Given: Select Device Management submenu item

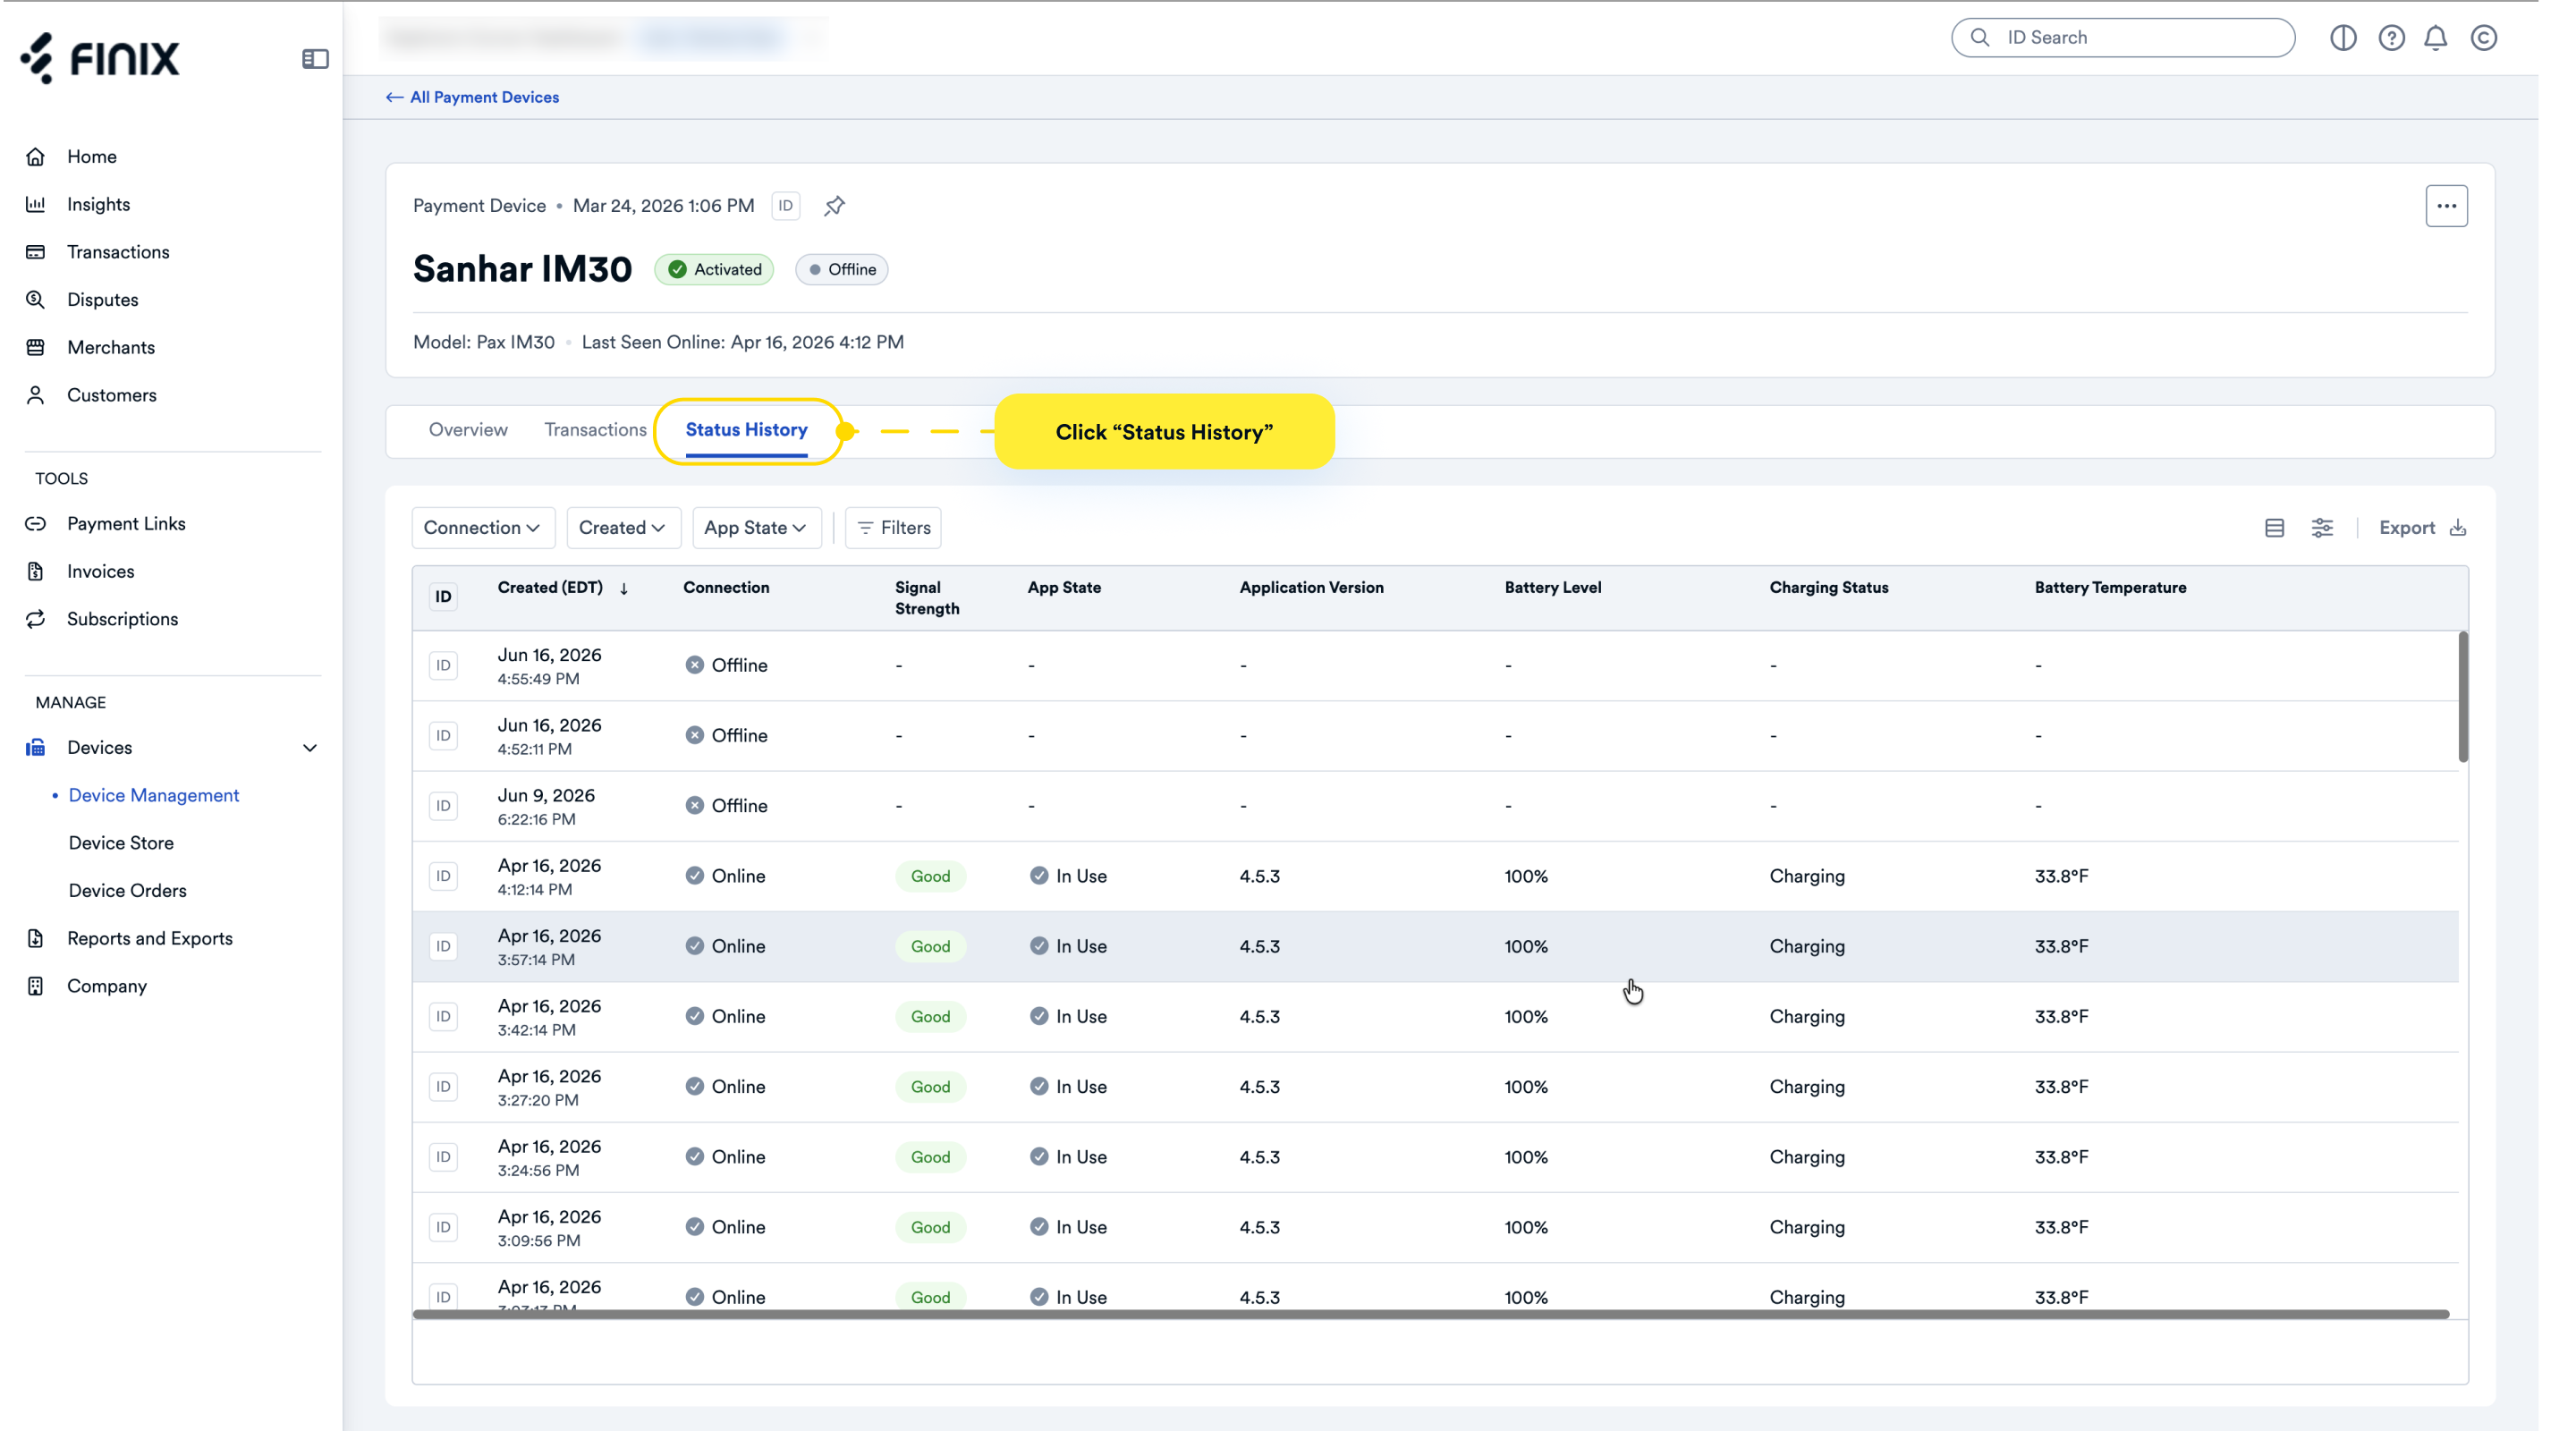Looking at the screenshot, I should click(154, 795).
